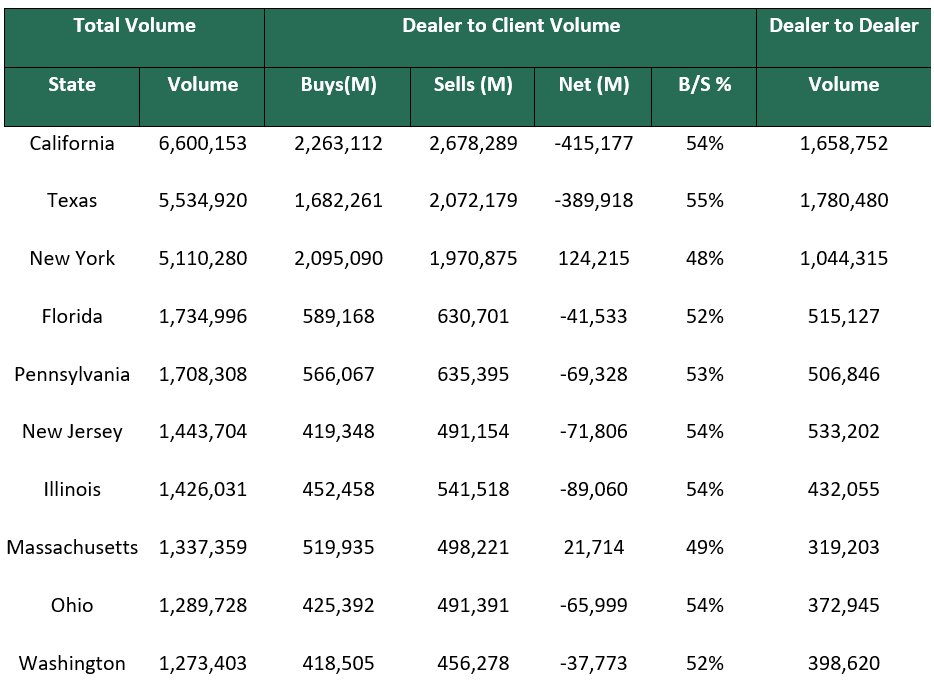Click the Illinois dealer volume 432,055
Screen dimensions: 934x685
coord(843,490)
